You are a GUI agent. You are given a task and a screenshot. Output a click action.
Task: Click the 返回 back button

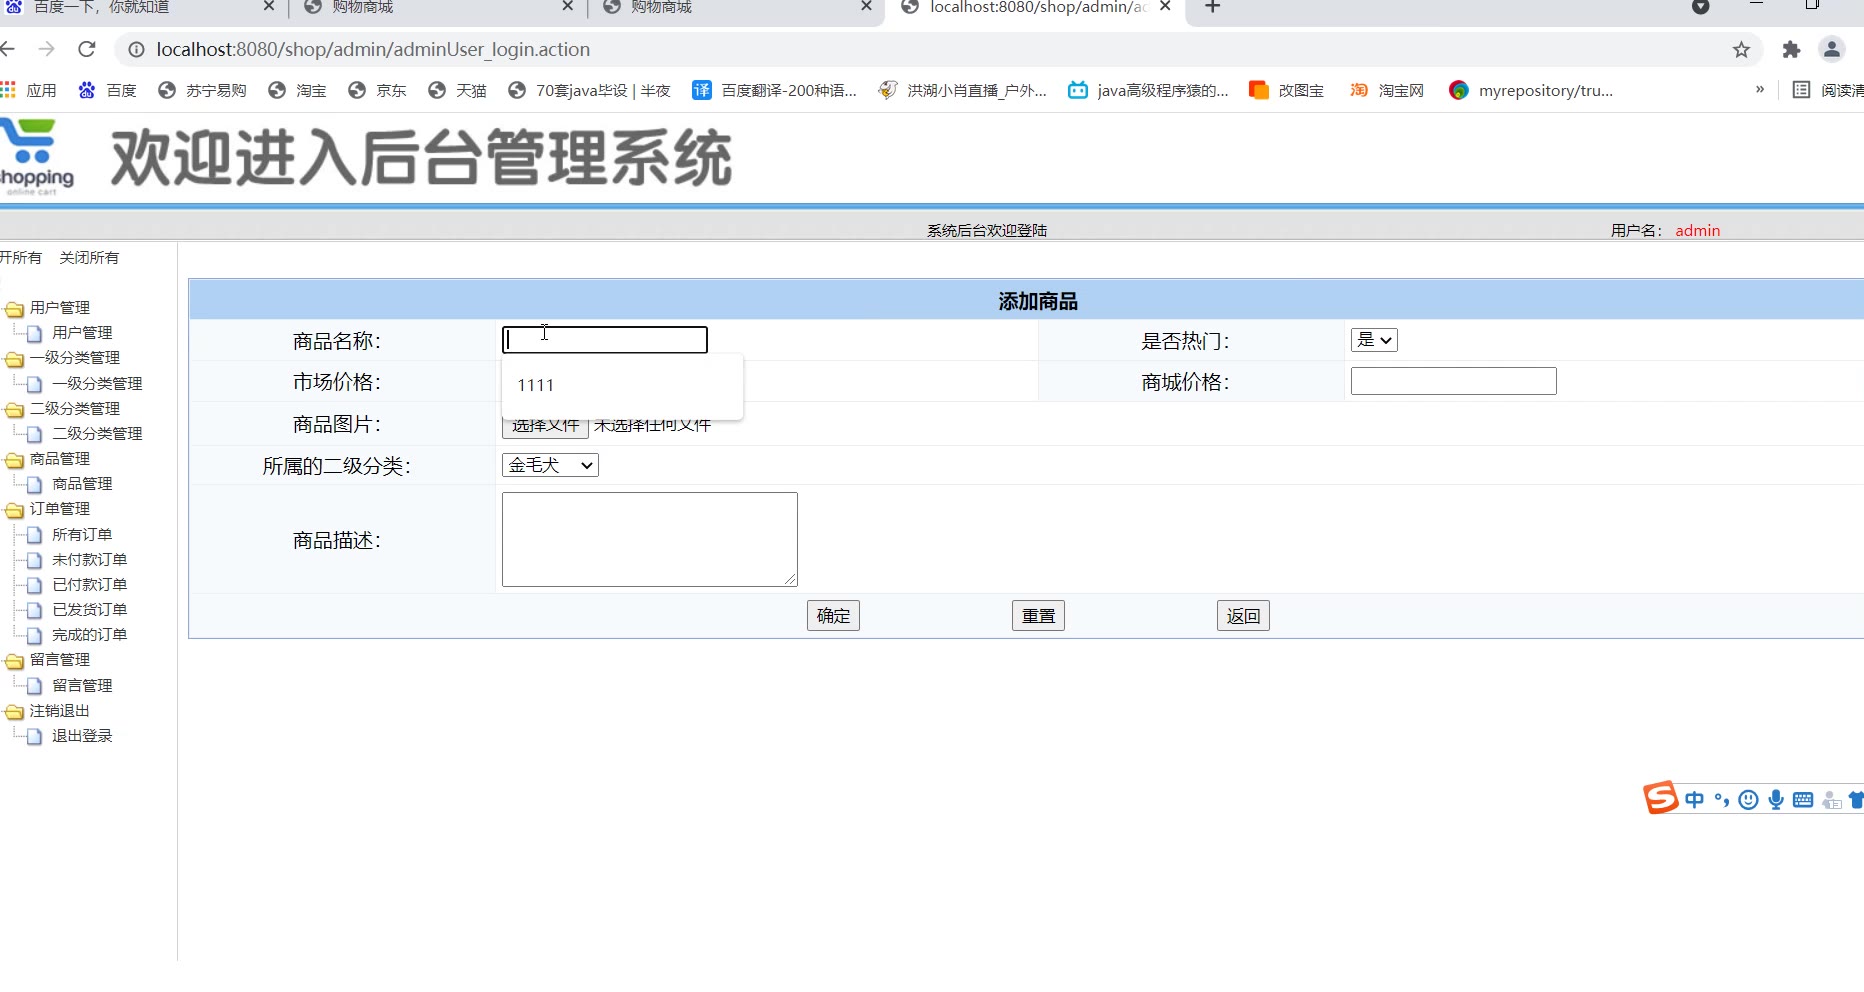point(1243,616)
